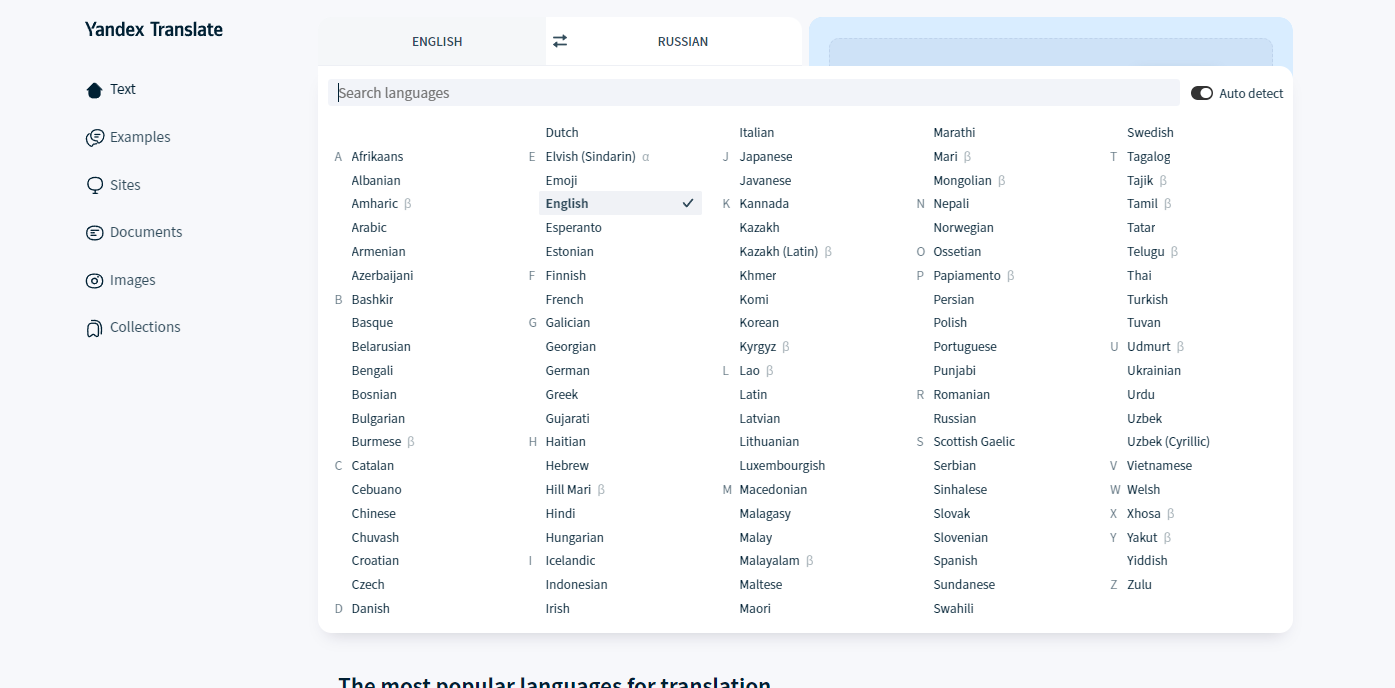The width and height of the screenshot is (1395, 688).
Task: Select Elvish (Sindarin) language
Action: pos(590,157)
